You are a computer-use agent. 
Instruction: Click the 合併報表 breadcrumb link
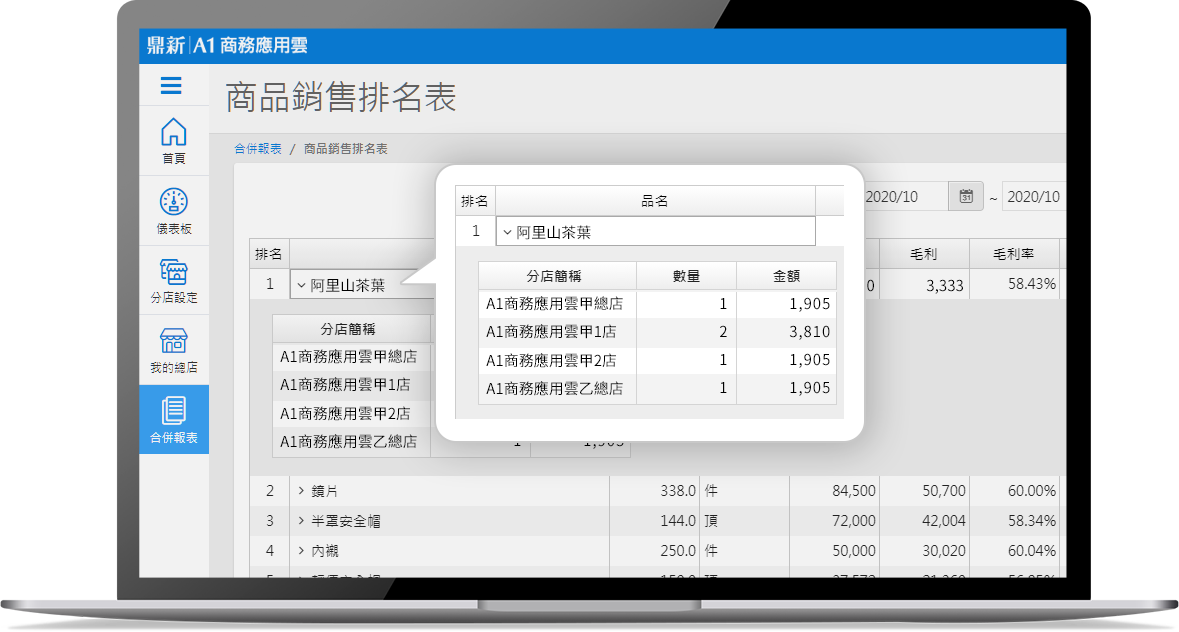(258, 149)
